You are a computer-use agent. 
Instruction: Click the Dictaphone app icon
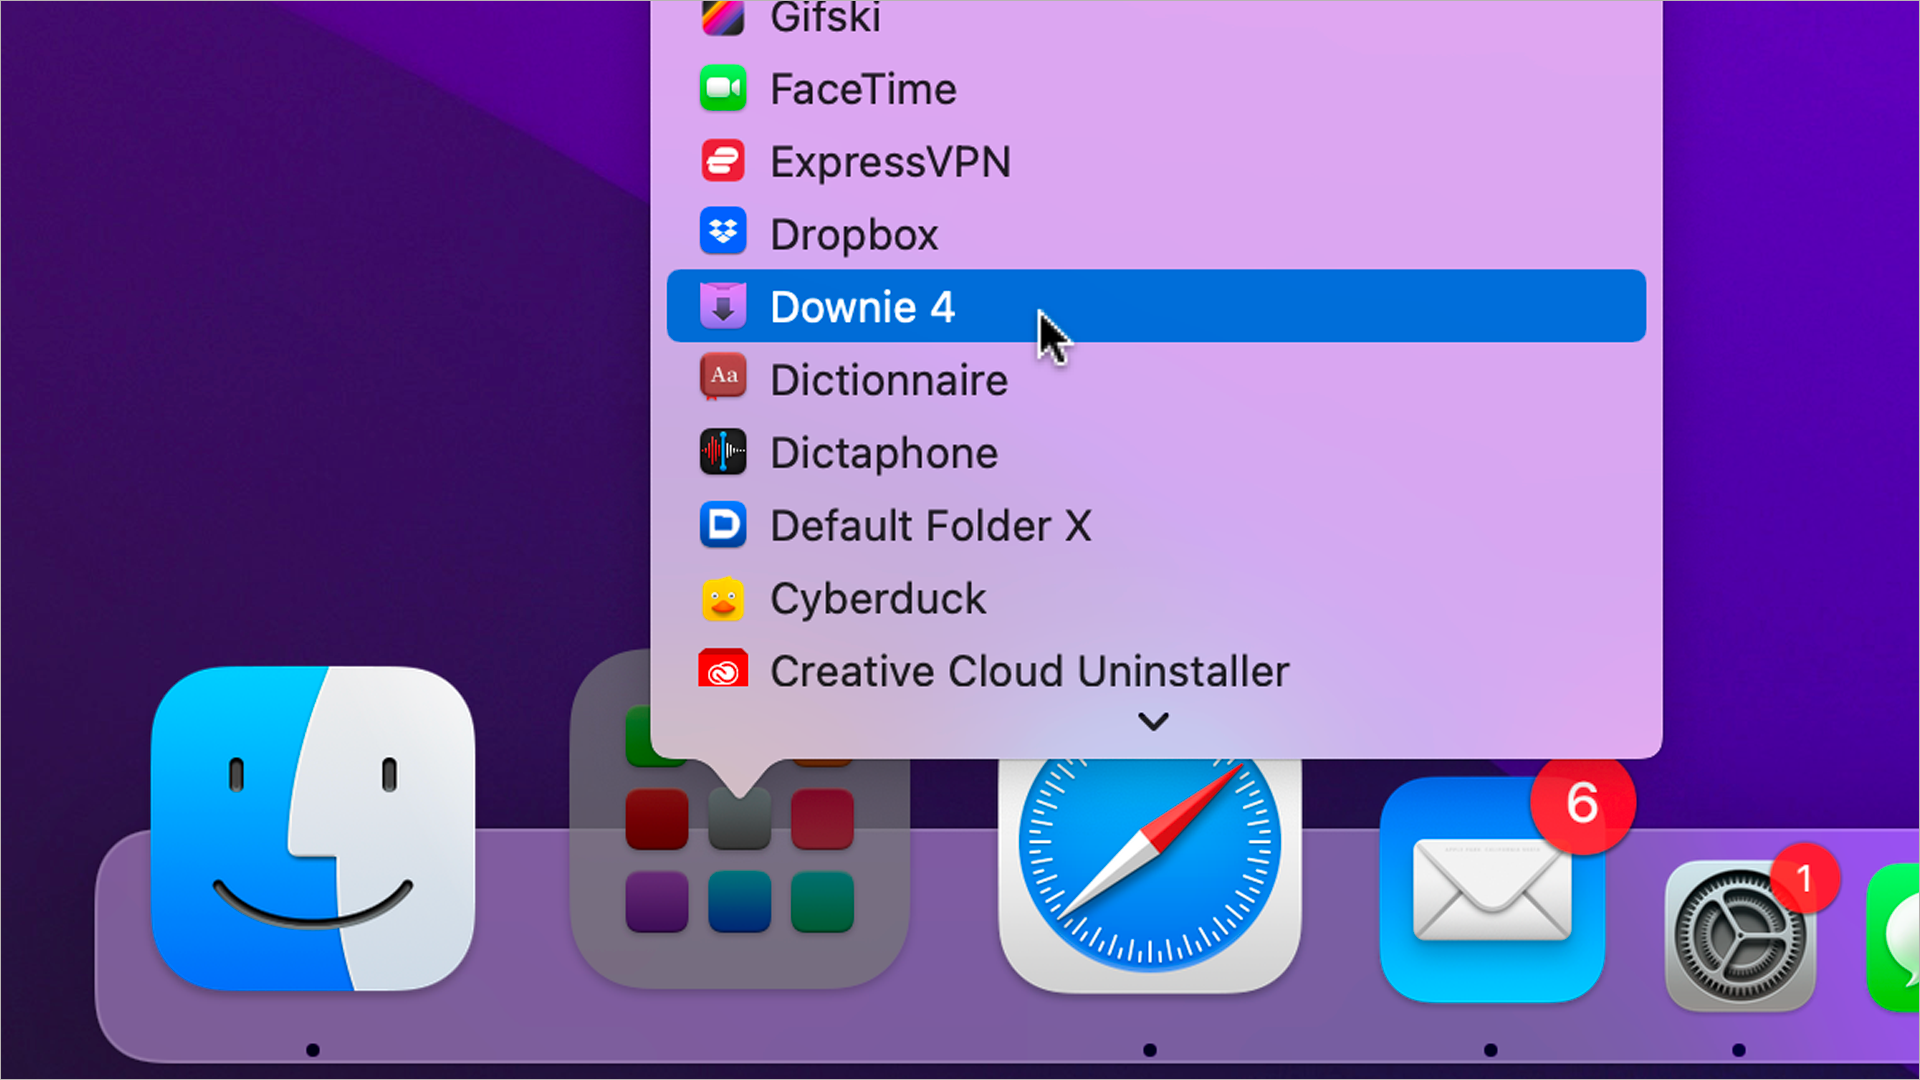pos(723,452)
